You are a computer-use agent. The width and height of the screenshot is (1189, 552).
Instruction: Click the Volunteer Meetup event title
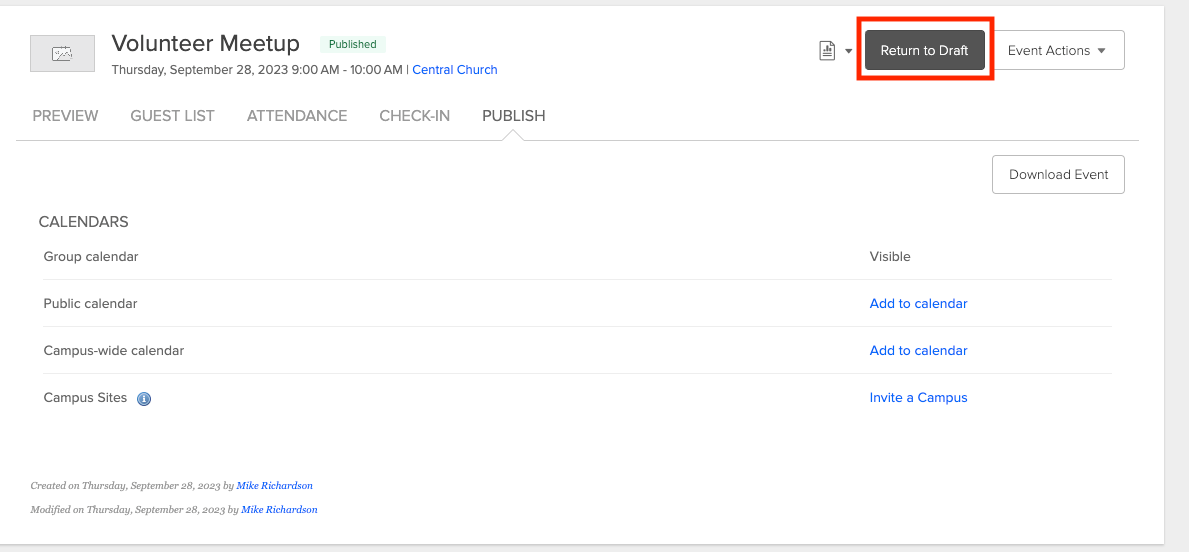[205, 43]
